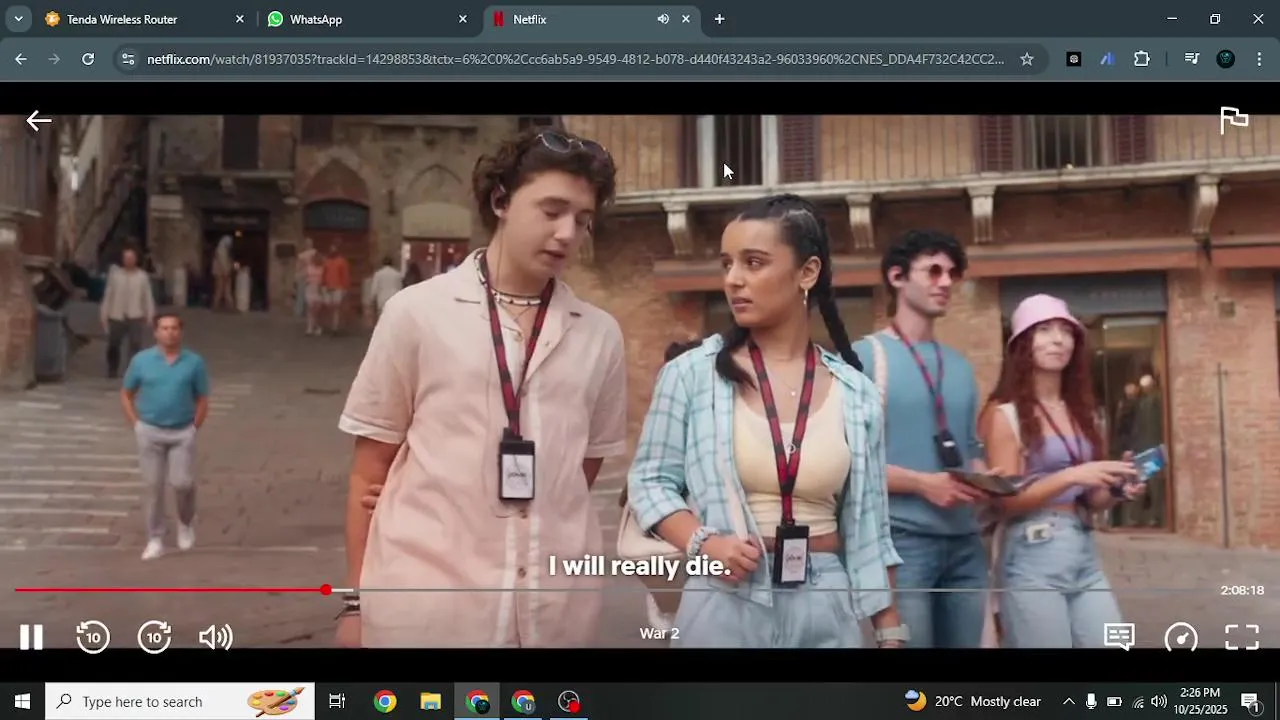Viewport: 1280px width, 720px height.
Task: Open a new browser tab
Action: (x=719, y=19)
